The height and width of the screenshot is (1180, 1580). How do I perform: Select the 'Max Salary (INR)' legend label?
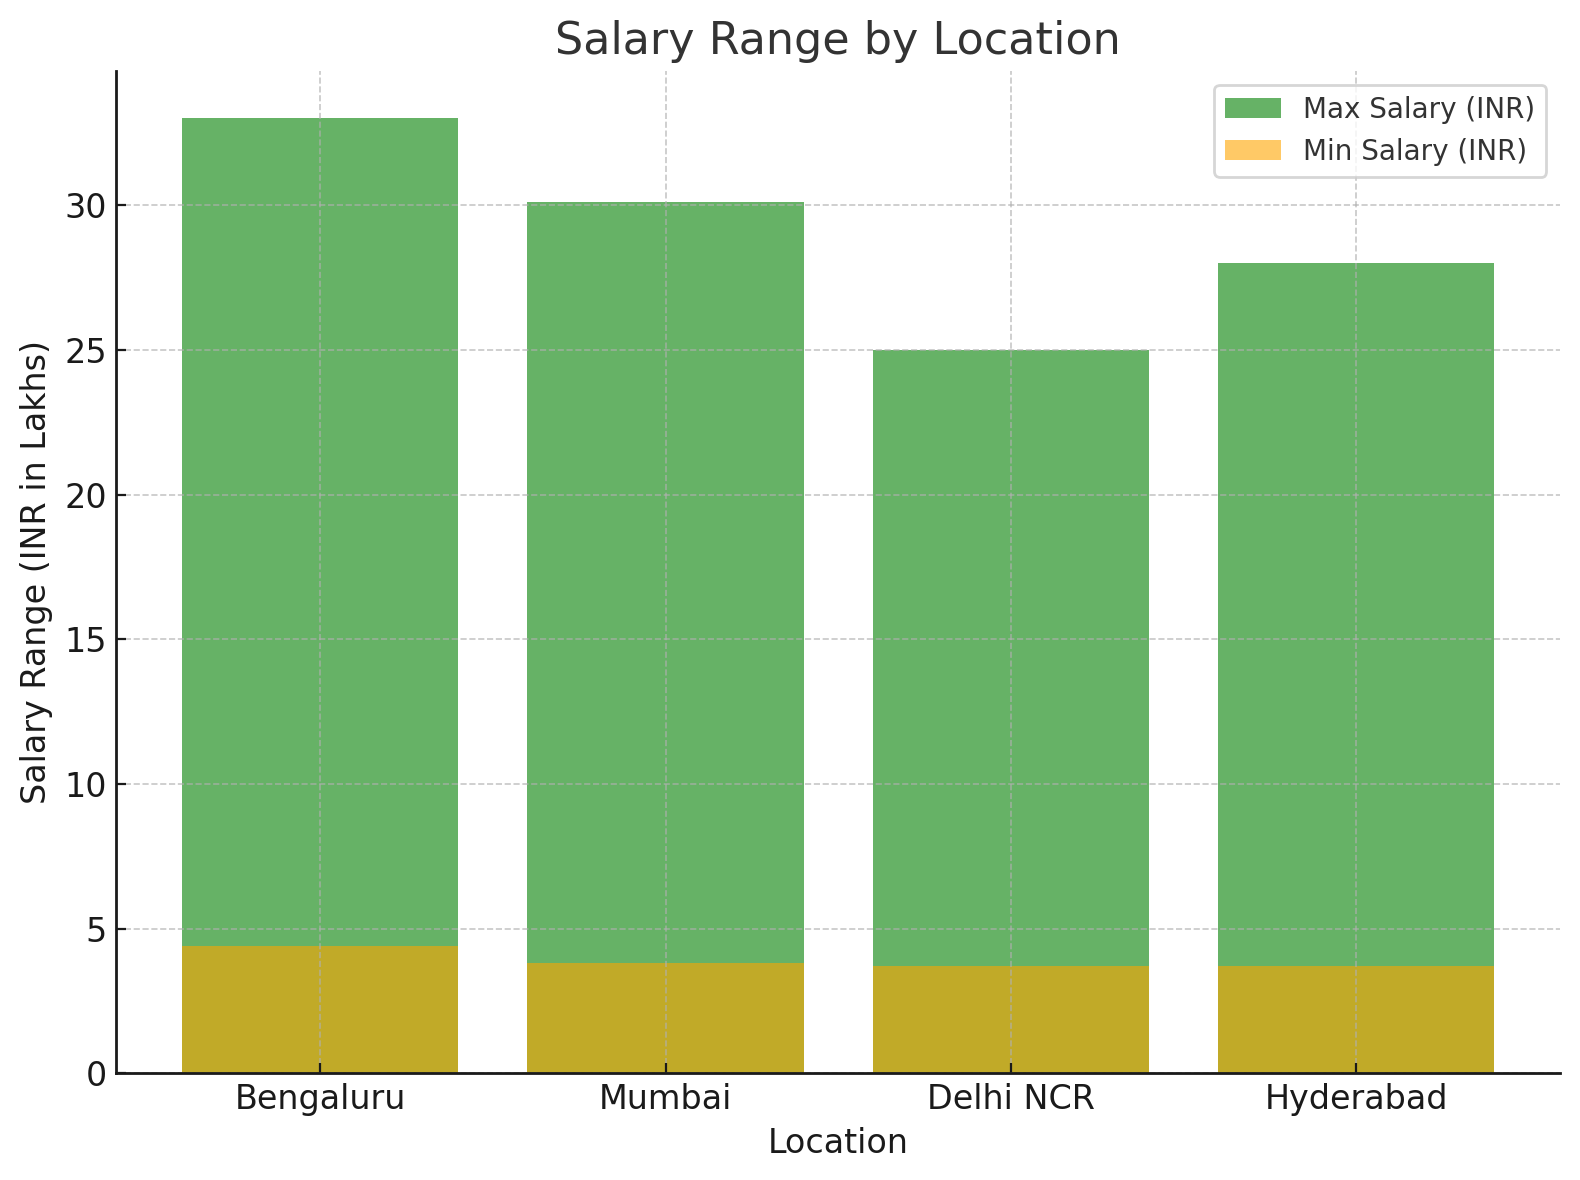pos(1419,108)
